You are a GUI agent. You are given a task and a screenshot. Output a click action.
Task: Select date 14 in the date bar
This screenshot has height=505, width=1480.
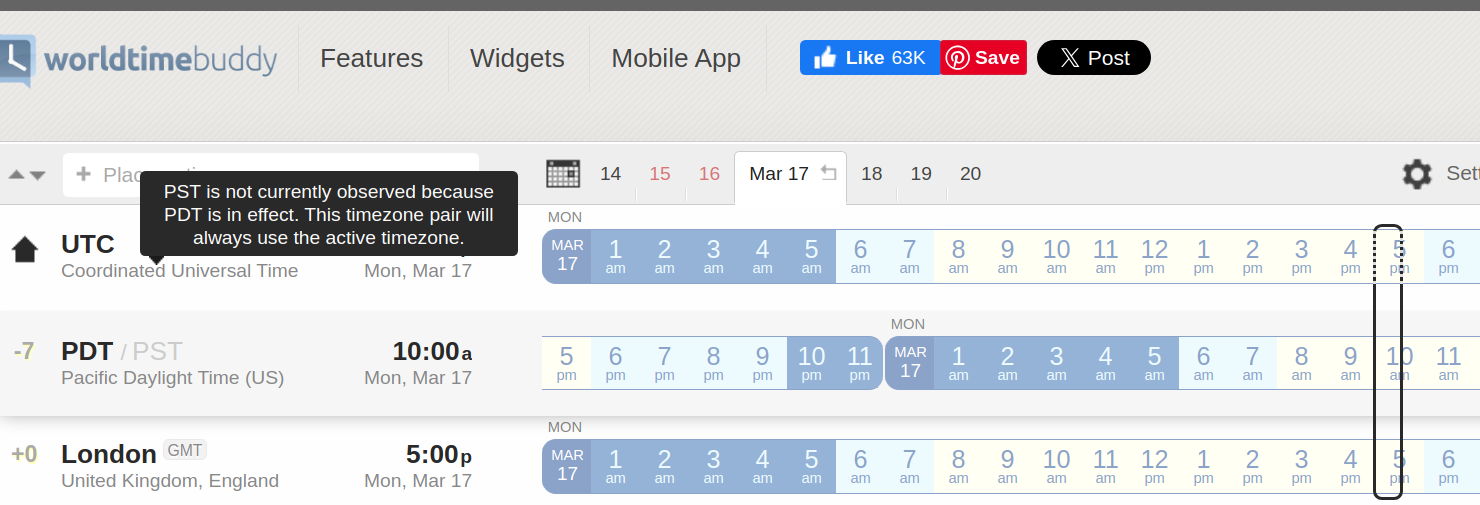610,174
